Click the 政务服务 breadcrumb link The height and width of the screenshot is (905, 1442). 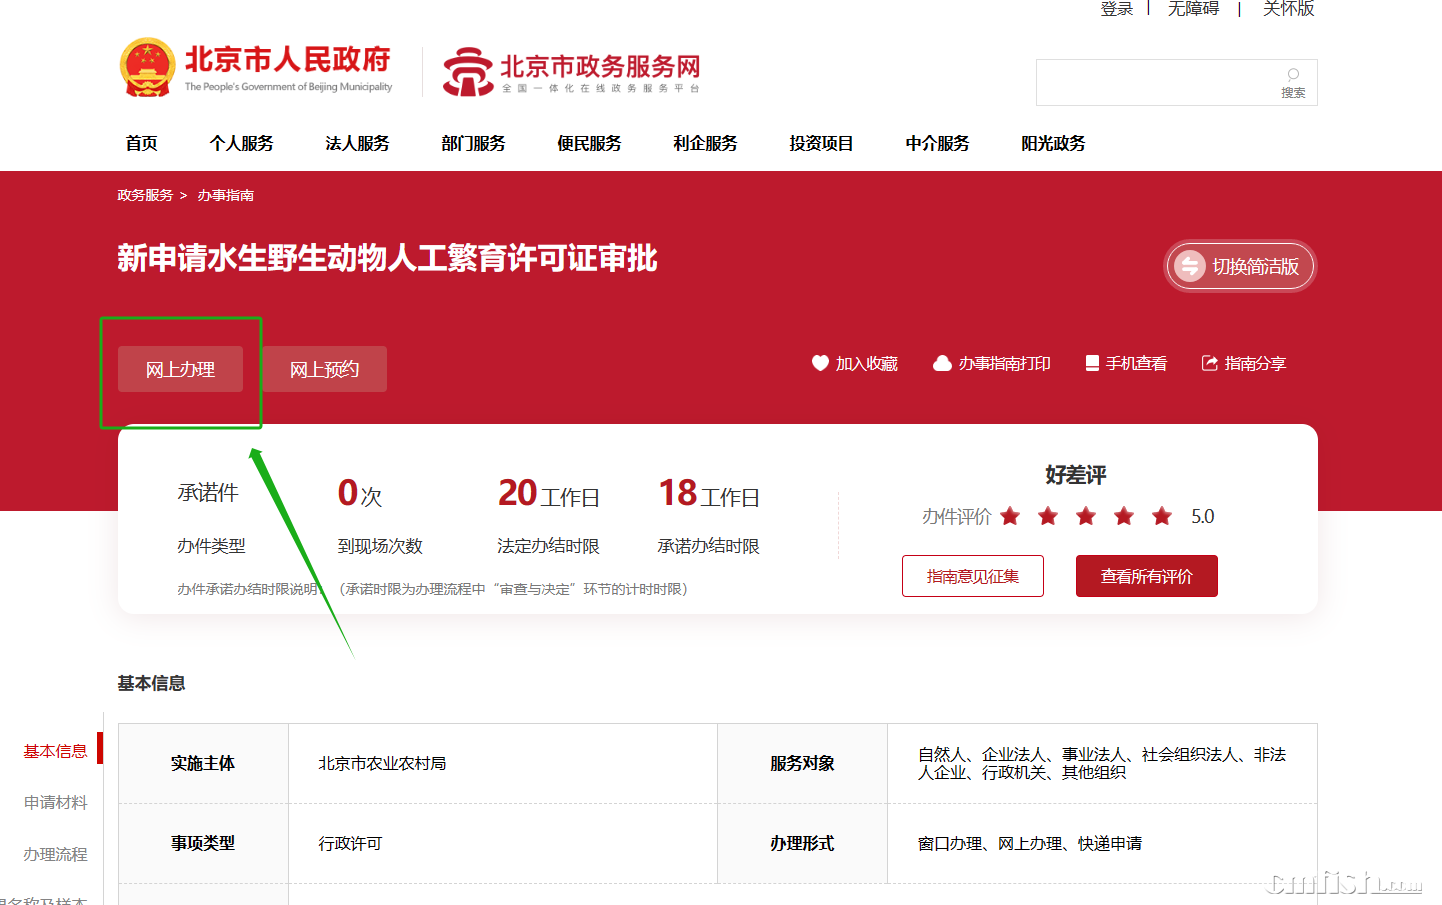point(145,195)
